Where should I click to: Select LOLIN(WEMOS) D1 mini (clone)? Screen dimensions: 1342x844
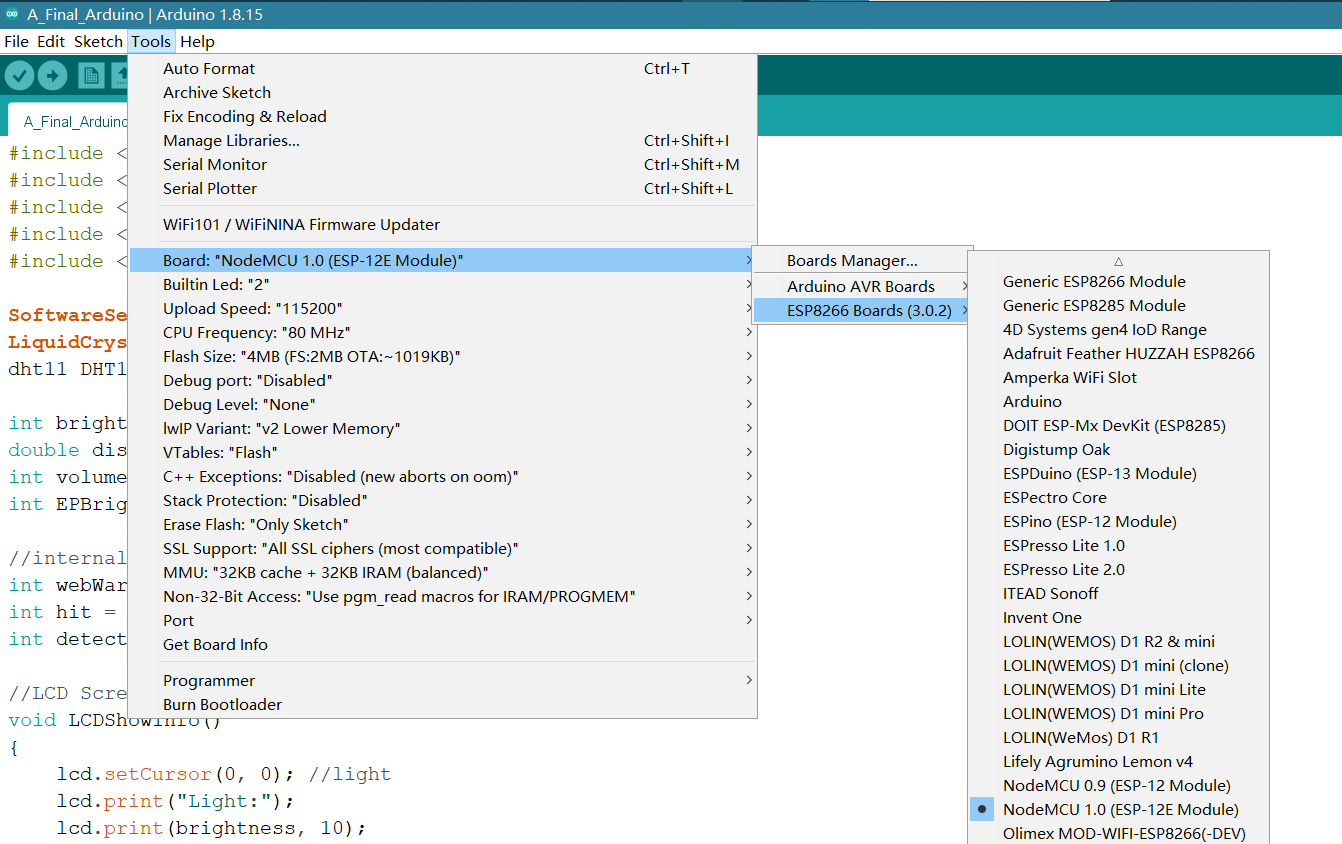coord(1119,666)
